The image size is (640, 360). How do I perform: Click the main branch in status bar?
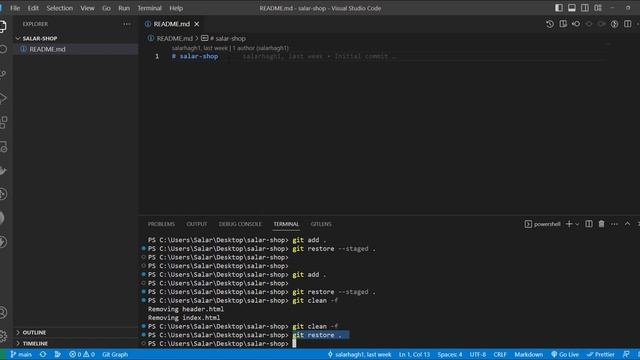click(x=21, y=354)
